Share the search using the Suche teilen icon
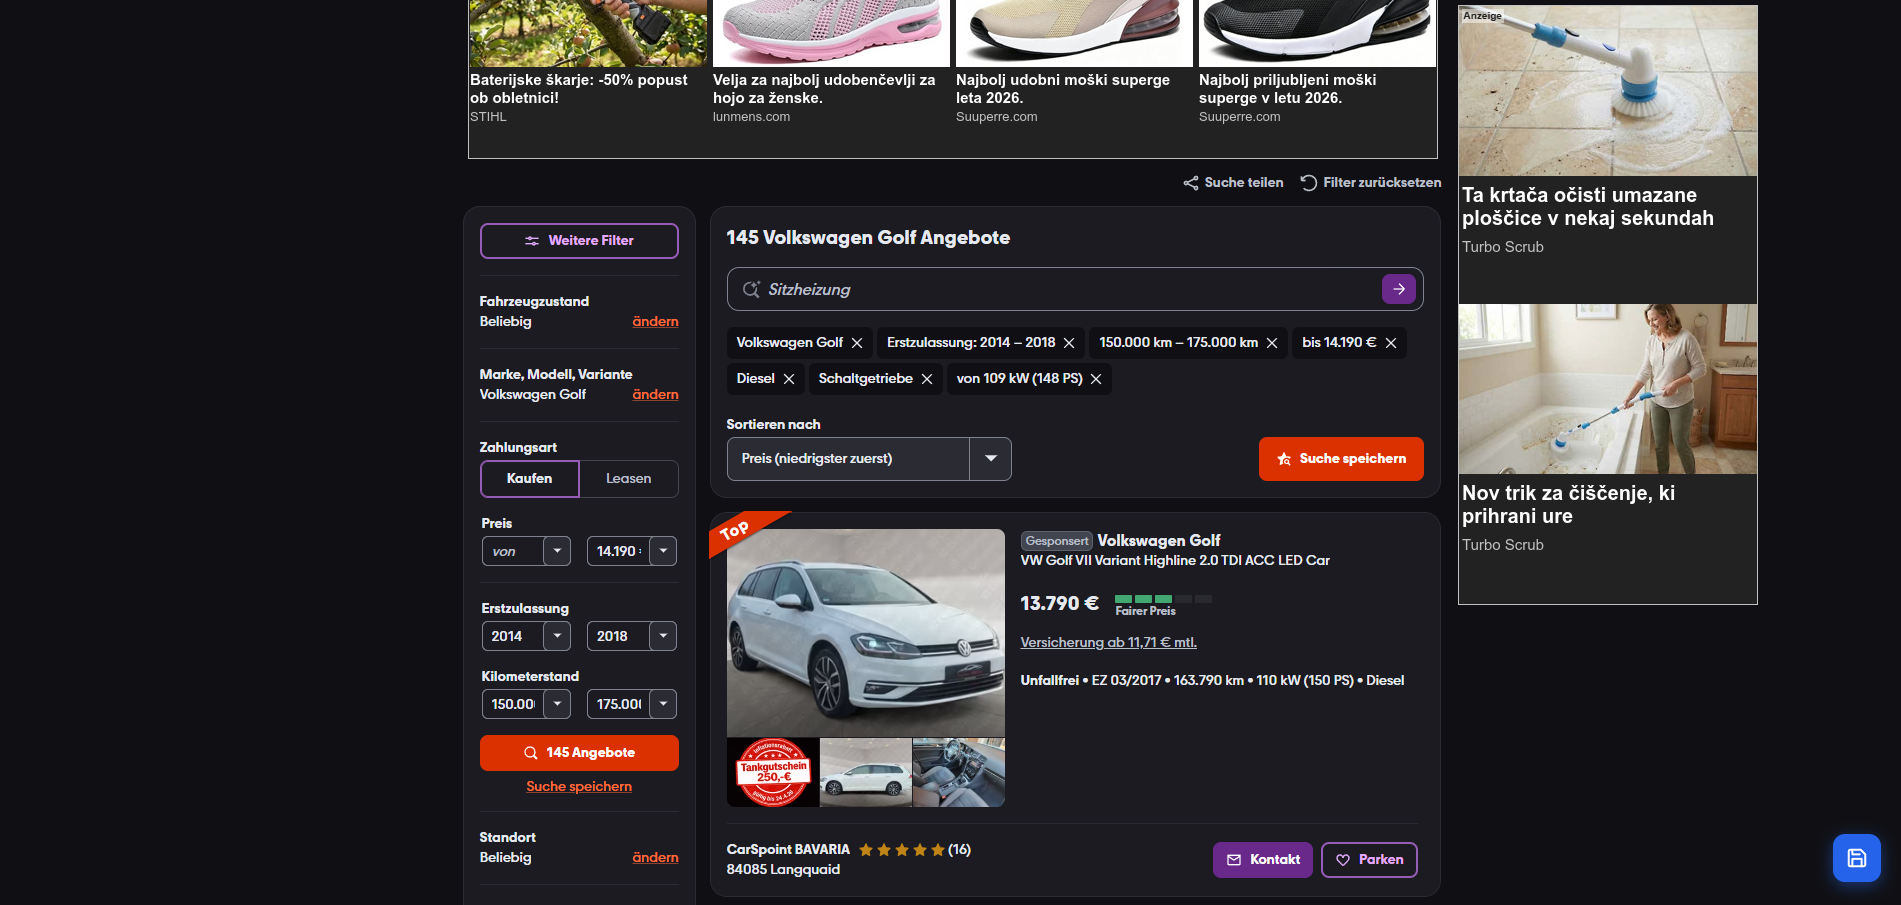This screenshot has width=1901, height=905. [1191, 182]
